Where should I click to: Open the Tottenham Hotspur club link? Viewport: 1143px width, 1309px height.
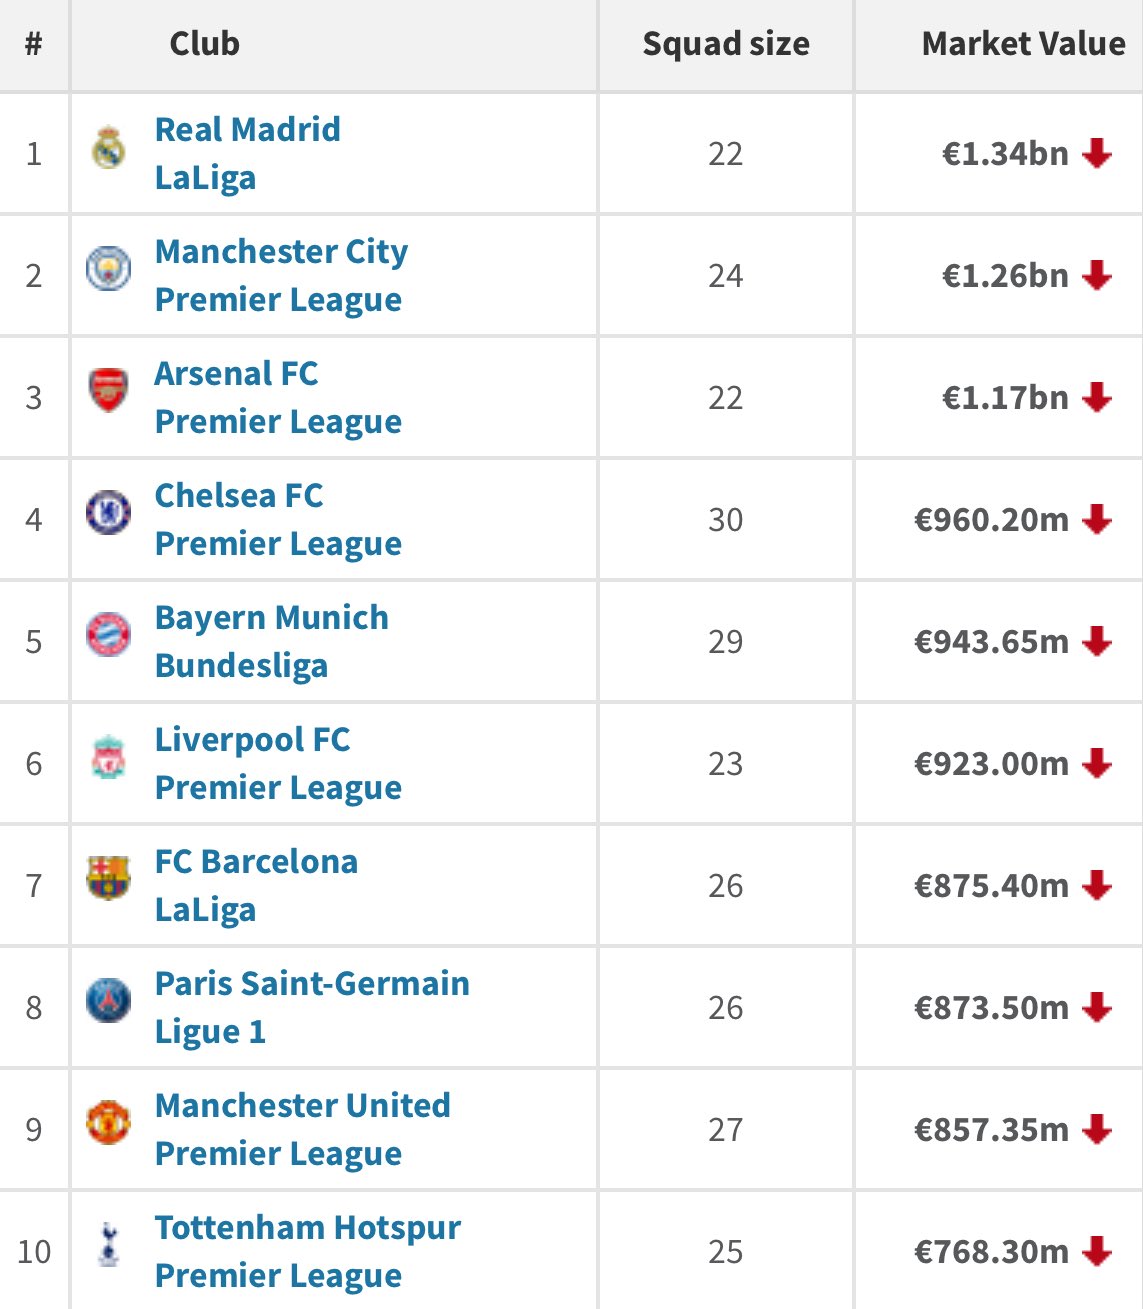[x=308, y=1227]
